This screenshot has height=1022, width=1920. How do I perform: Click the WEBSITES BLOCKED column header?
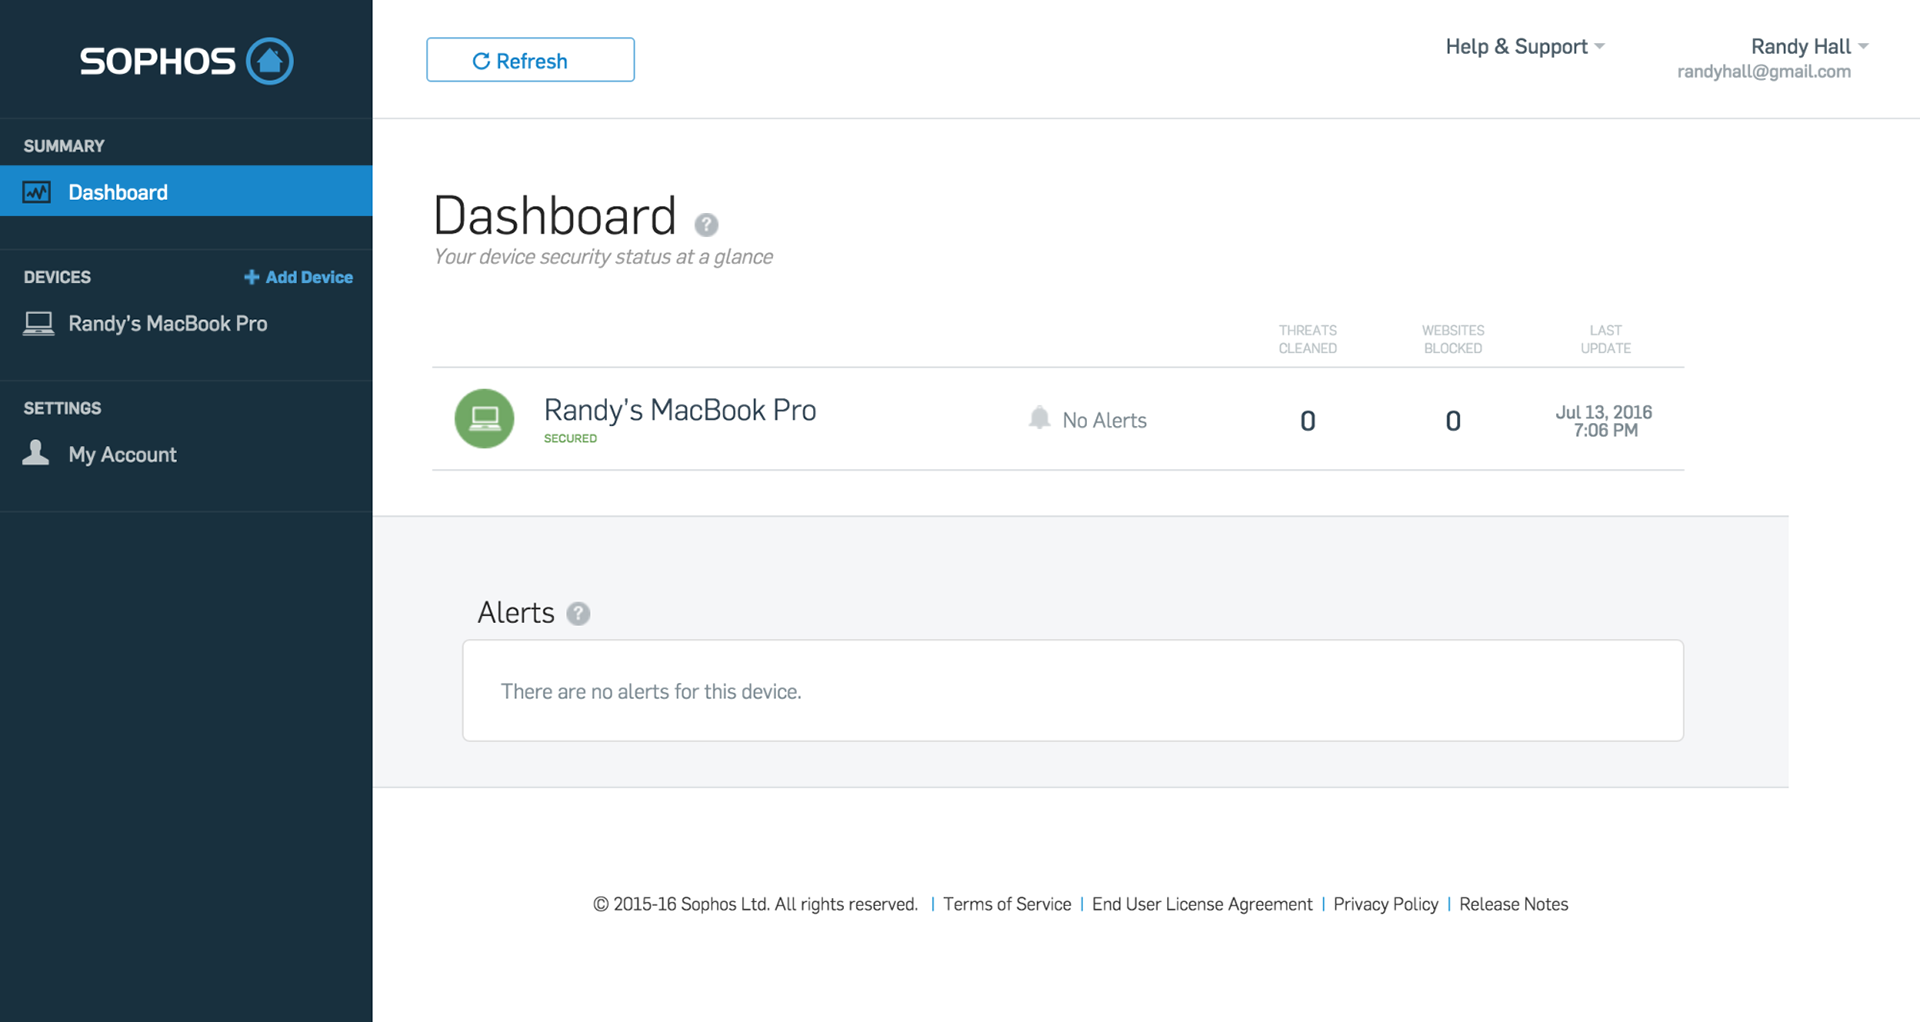click(x=1453, y=339)
